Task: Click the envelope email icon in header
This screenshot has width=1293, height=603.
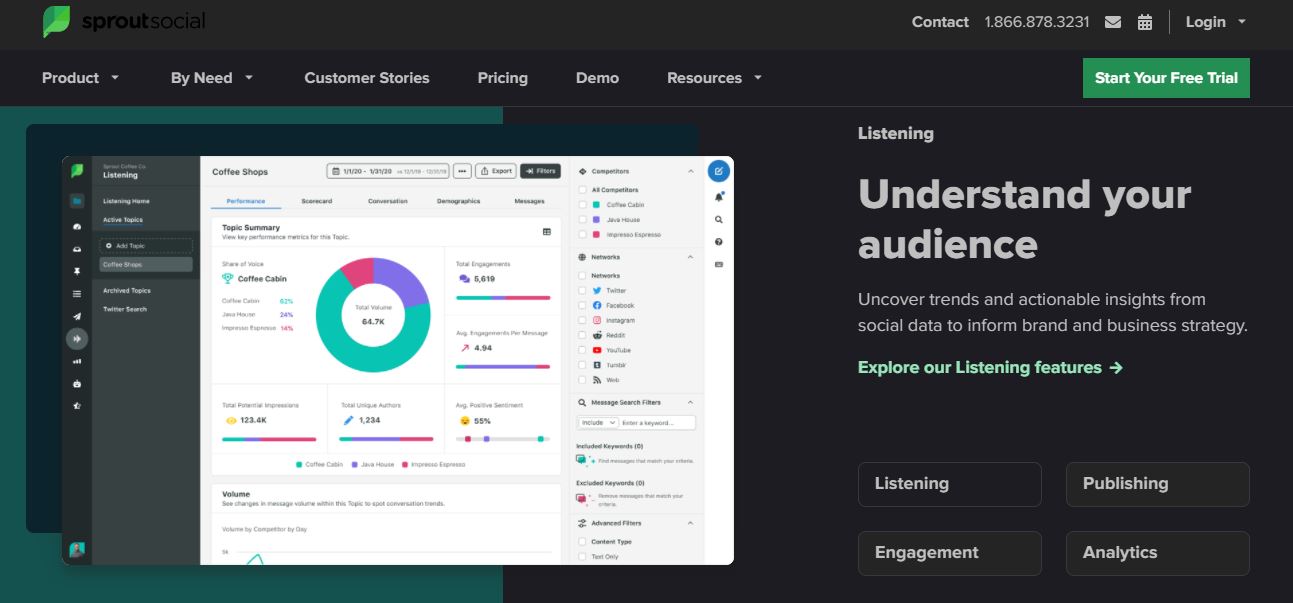Action: tap(1113, 22)
